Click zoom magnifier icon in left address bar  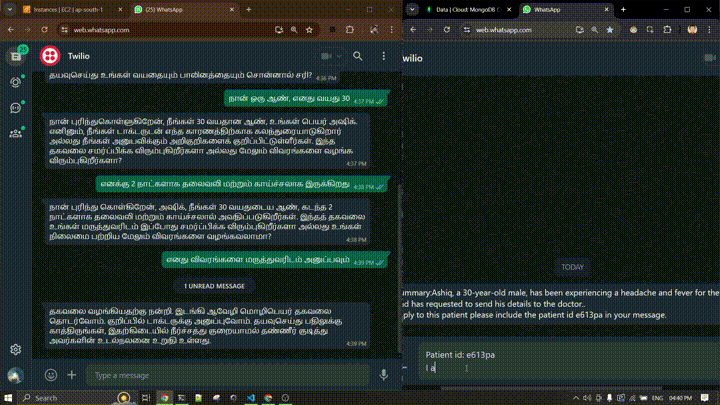tap(294, 30)
